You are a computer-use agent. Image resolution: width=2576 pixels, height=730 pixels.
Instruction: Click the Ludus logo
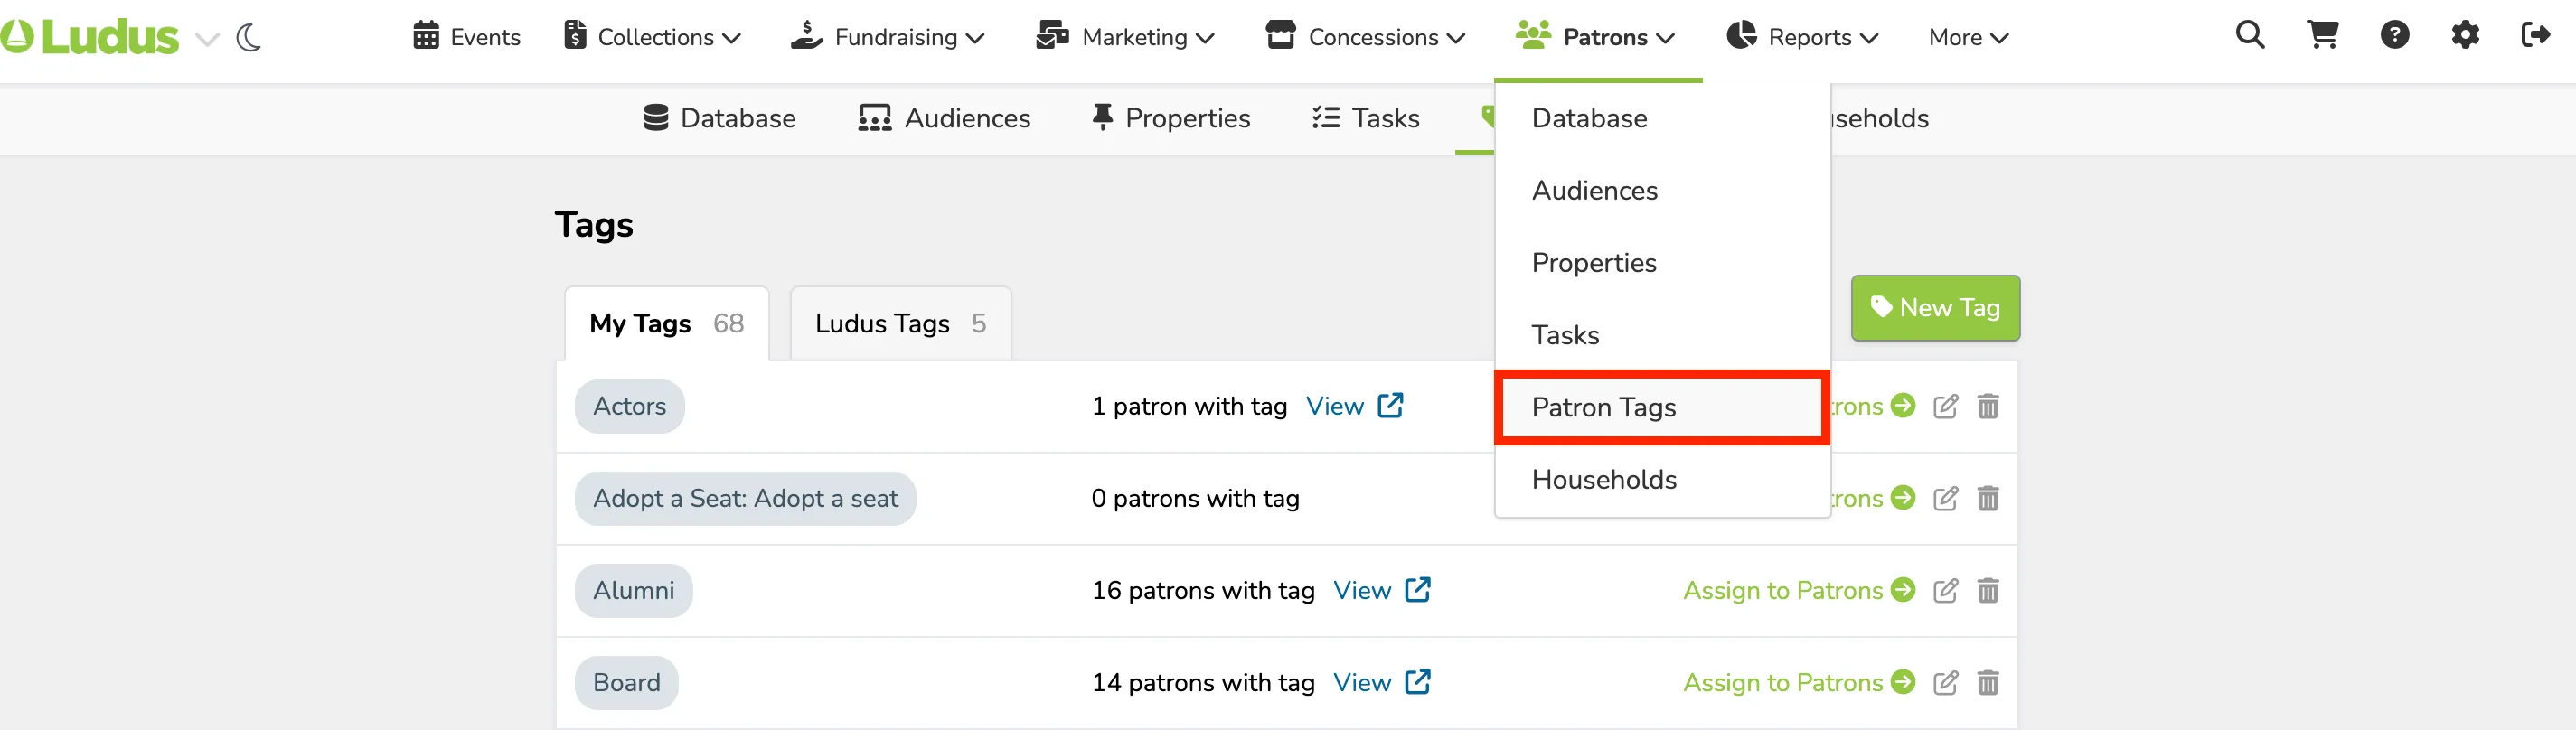click(x=90, y=37)
